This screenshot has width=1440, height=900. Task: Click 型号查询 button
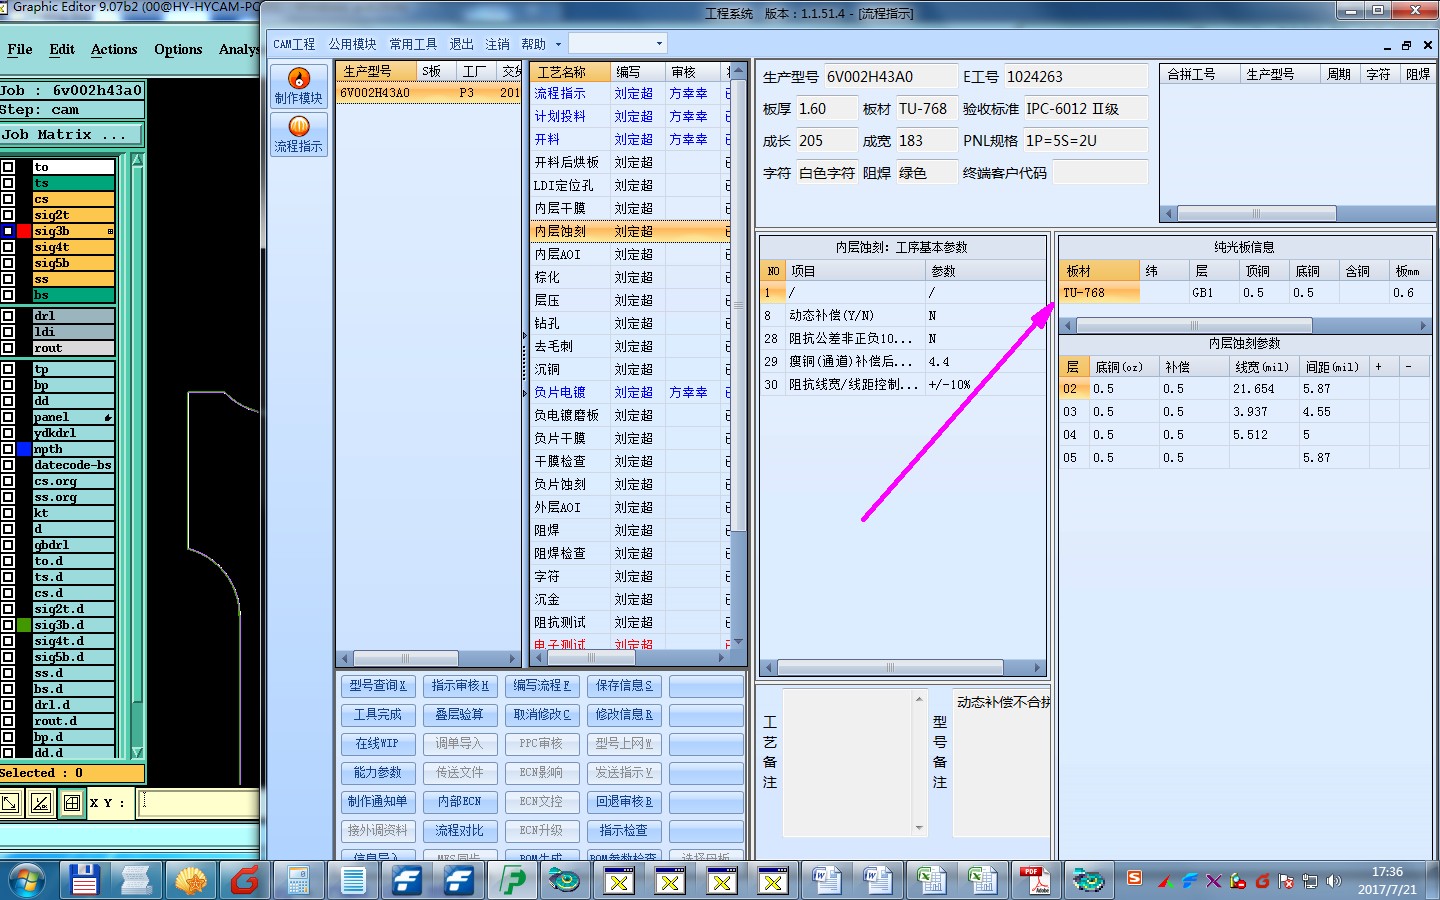click(x=377, y=686)
